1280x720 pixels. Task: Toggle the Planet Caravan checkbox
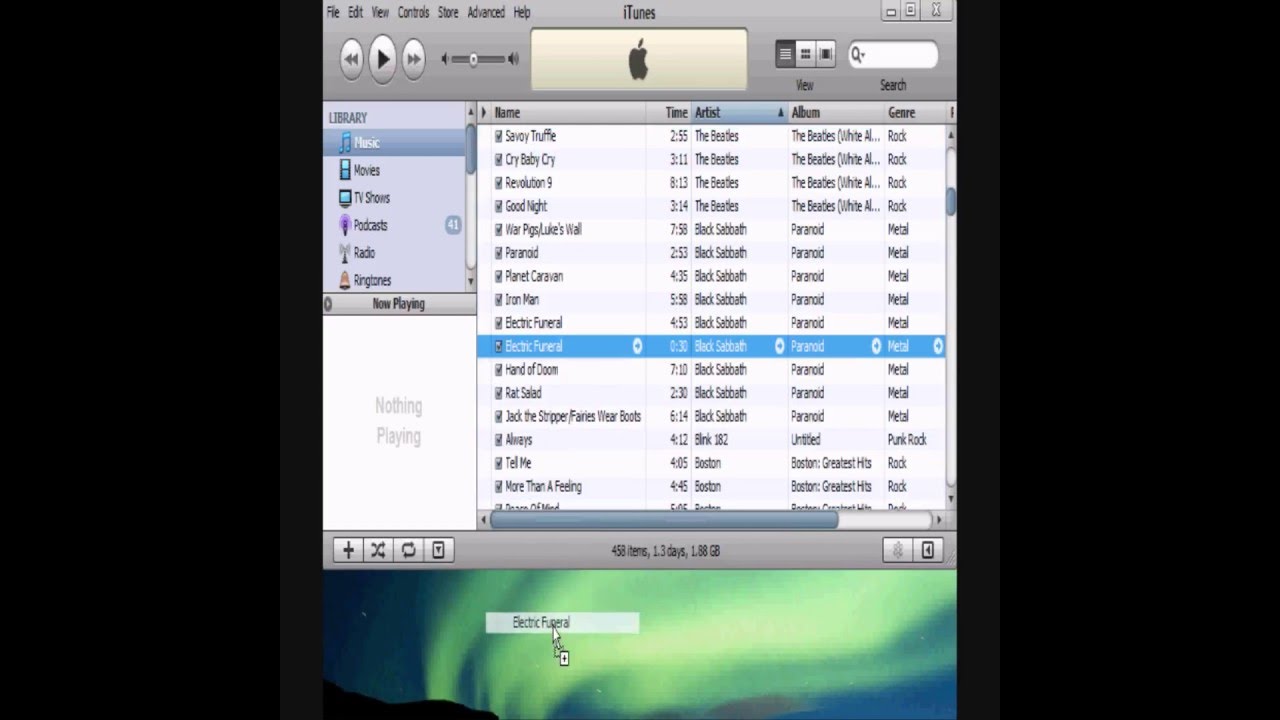pyautogui.click(x=499, y=276)
